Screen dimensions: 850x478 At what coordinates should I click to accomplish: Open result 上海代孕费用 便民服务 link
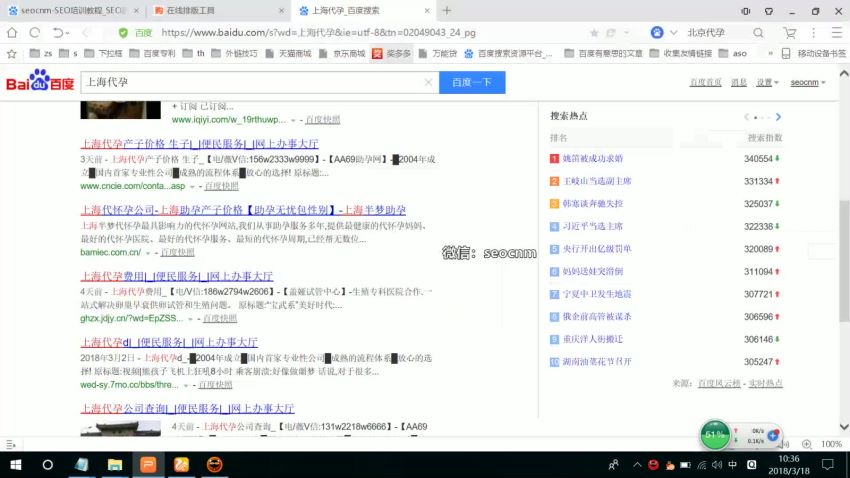click(x=177, y=276)
